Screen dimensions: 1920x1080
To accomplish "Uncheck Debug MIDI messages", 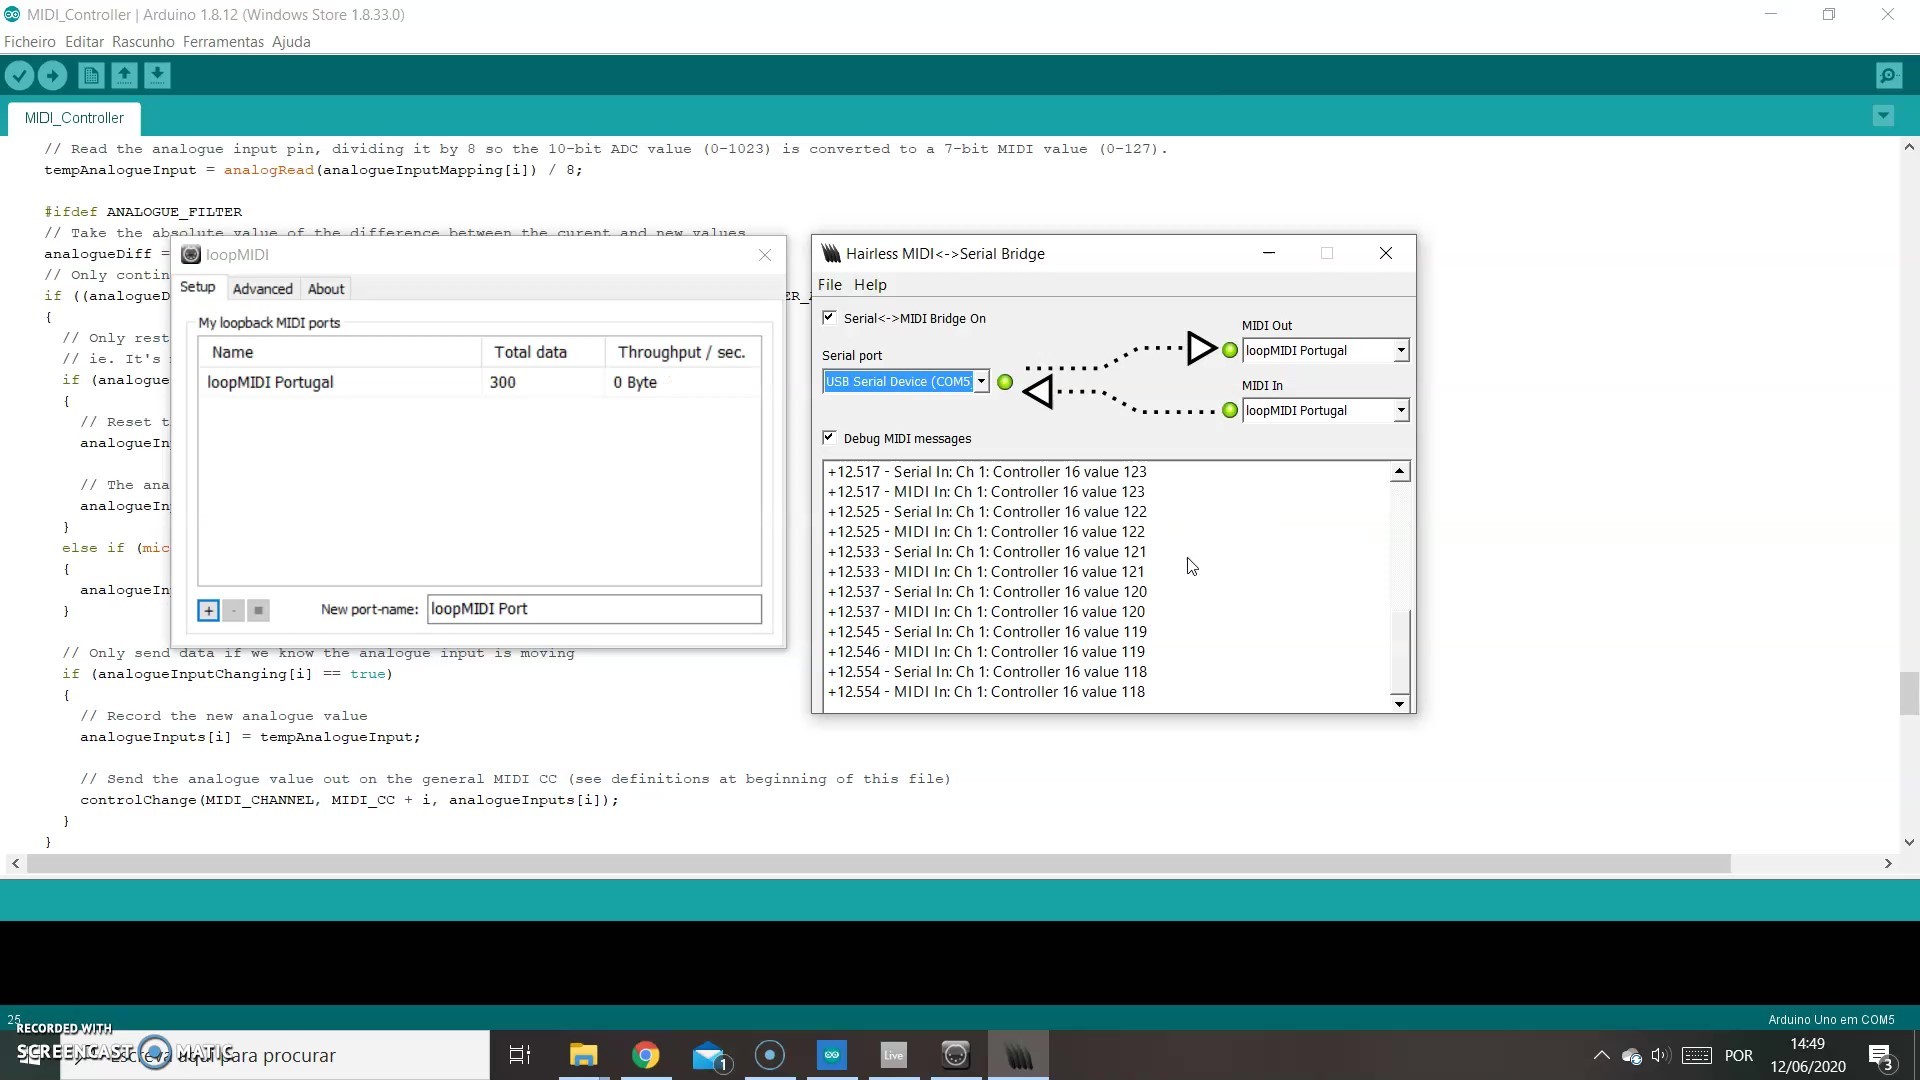I will click(x=829, y=438).
